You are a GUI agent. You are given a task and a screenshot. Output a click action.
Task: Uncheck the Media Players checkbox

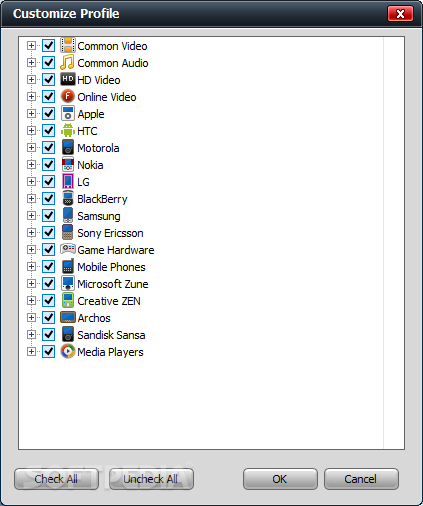pyautogui.click(x=49, y=351)
